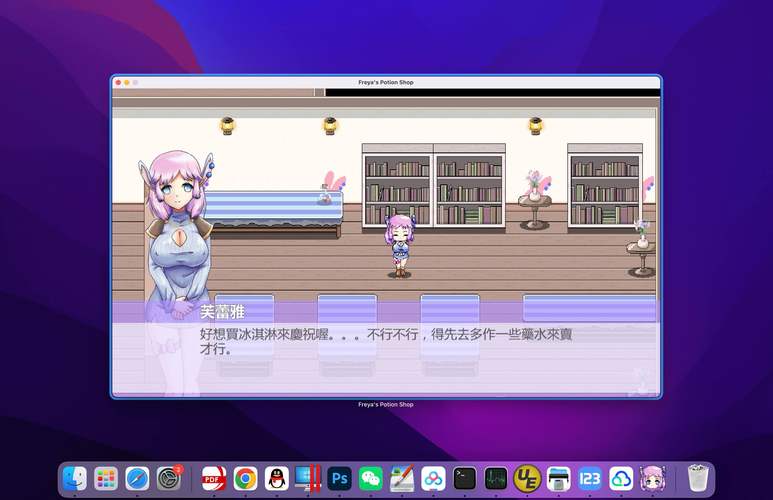Launch UltraEdit UE icon in Dock

click(x=527, y=478)
